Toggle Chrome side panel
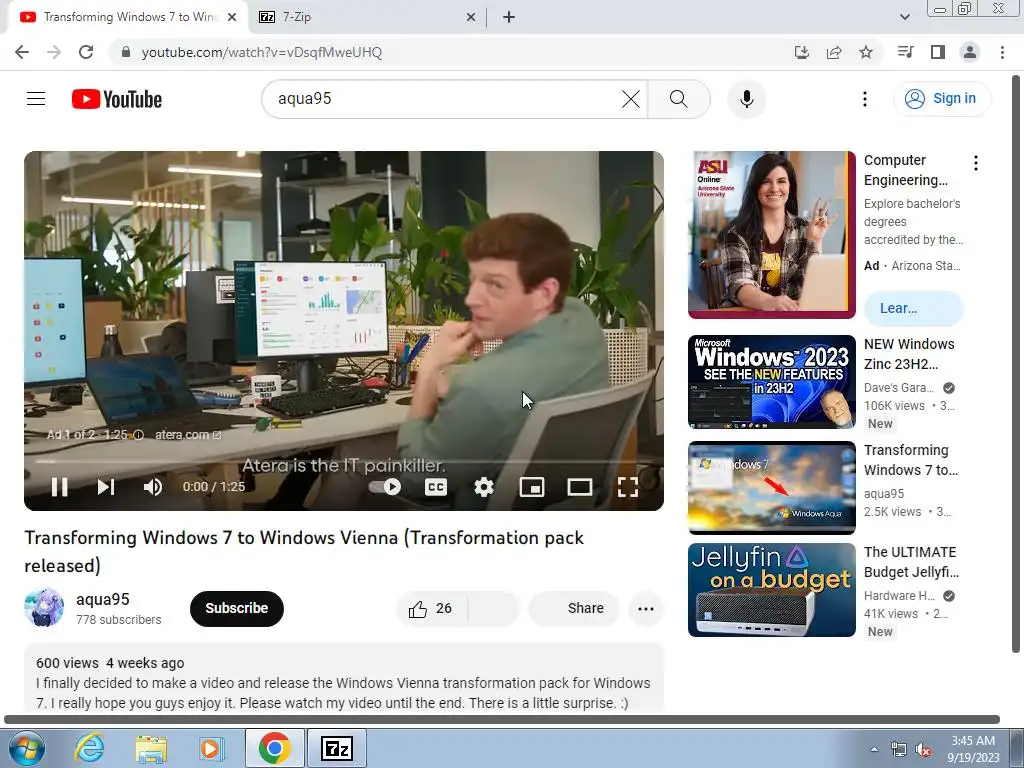The width and height of the screenshot is (1024, 768). click(938, 52)
